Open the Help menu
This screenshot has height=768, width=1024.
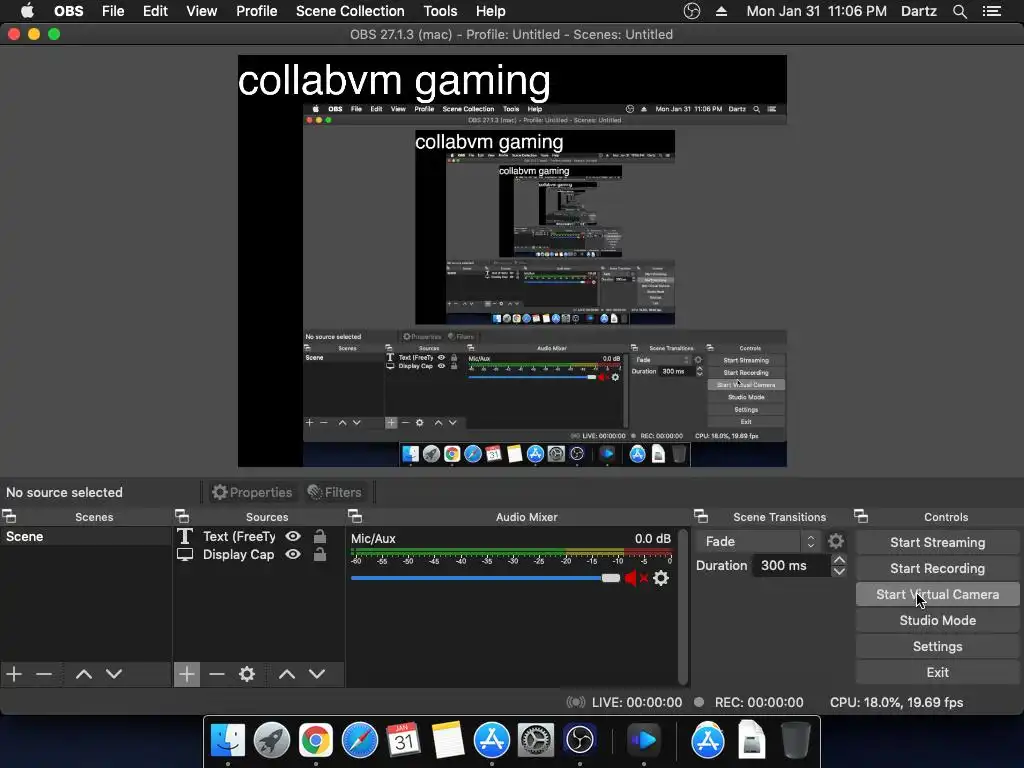(x=490, y=11)
